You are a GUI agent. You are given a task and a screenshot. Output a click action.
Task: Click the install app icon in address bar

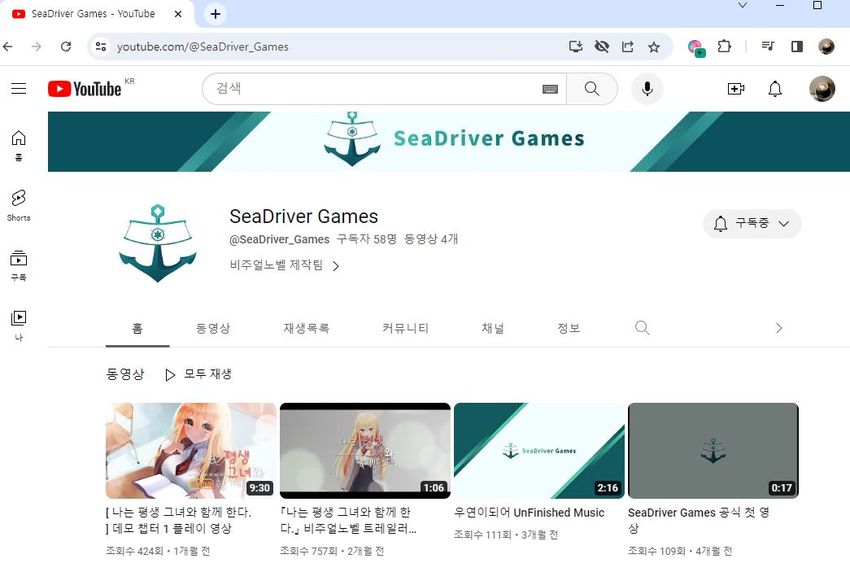tap(576, 47)
